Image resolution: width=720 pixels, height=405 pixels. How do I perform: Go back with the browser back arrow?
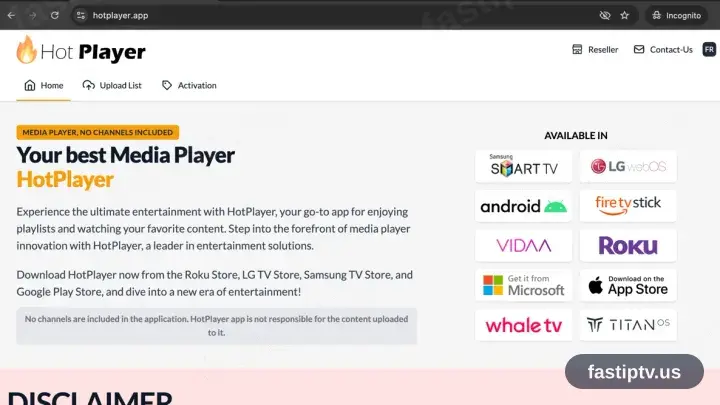[11, 15]
